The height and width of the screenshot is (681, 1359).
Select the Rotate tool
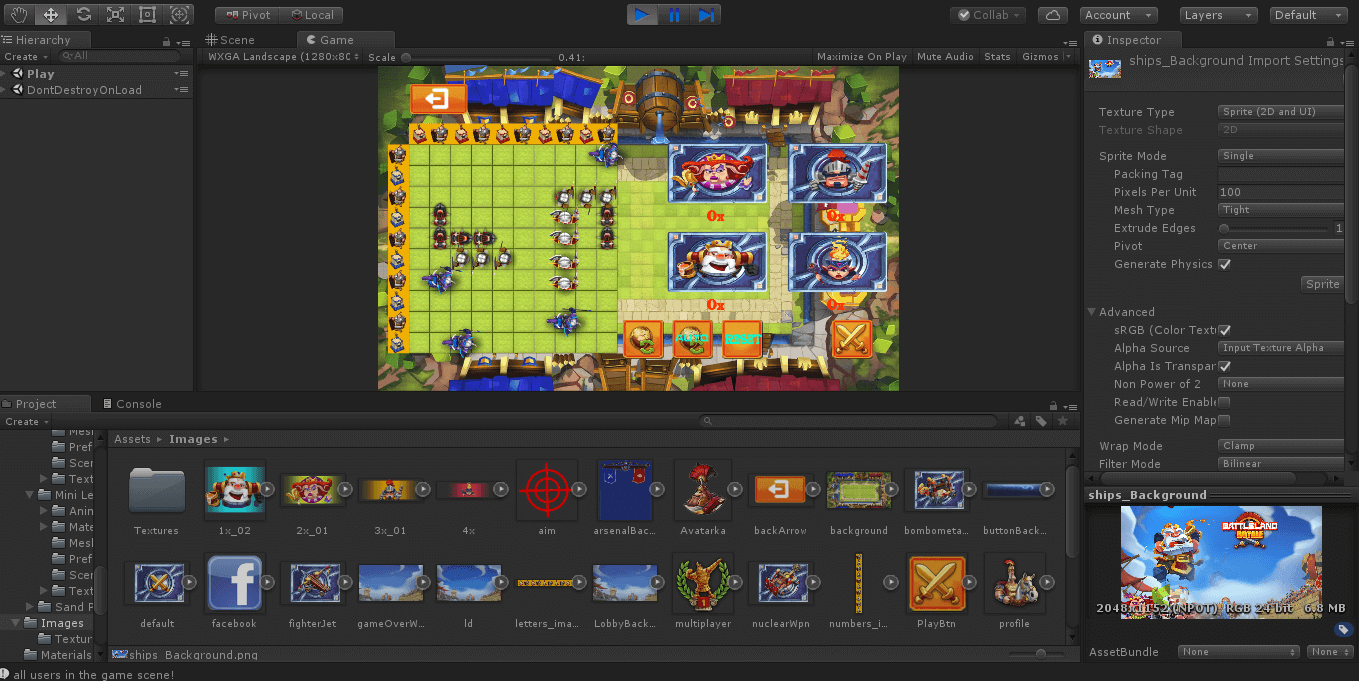pyautogui.click(x=84, y=15)
